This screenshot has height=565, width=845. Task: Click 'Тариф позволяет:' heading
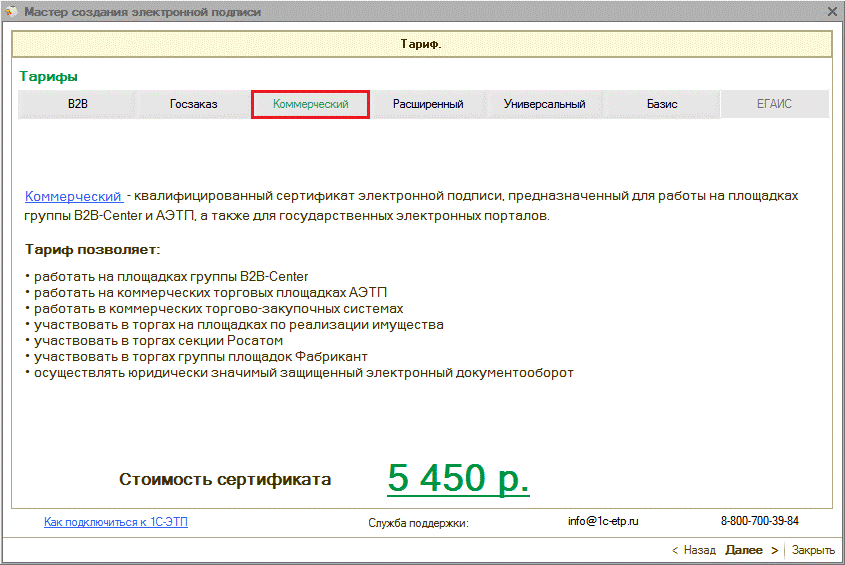(93, 250)
